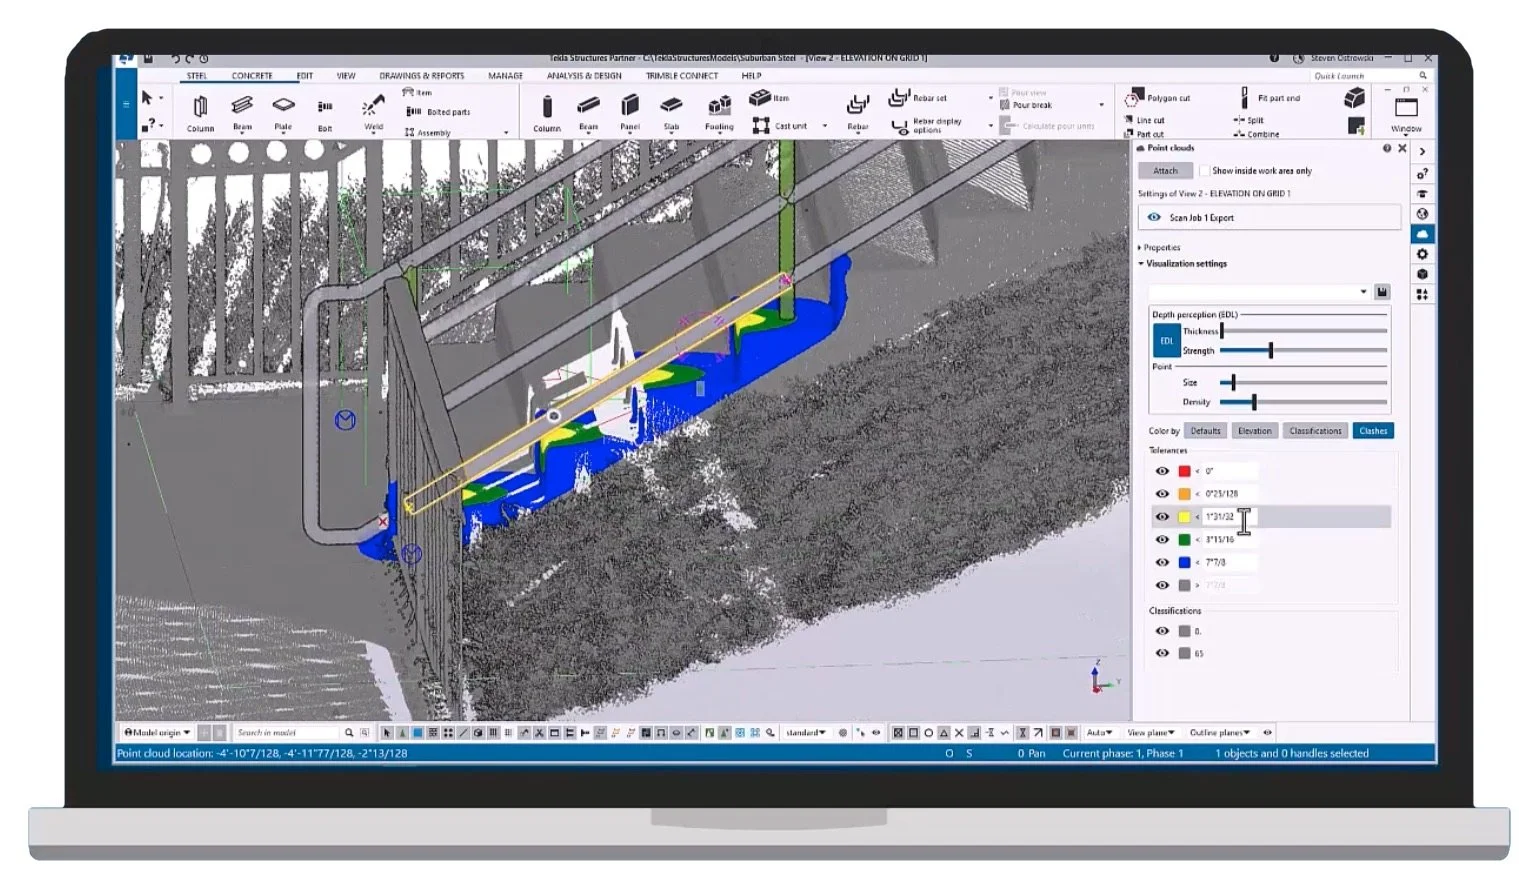Select the Bolt tool
Viewport: 1519px width, 878px height.
coord(325,113)
